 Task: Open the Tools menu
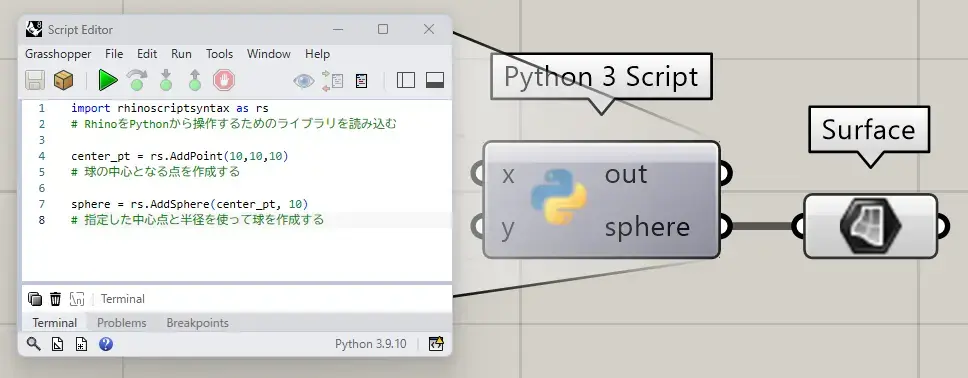click(x=220, y=54)
